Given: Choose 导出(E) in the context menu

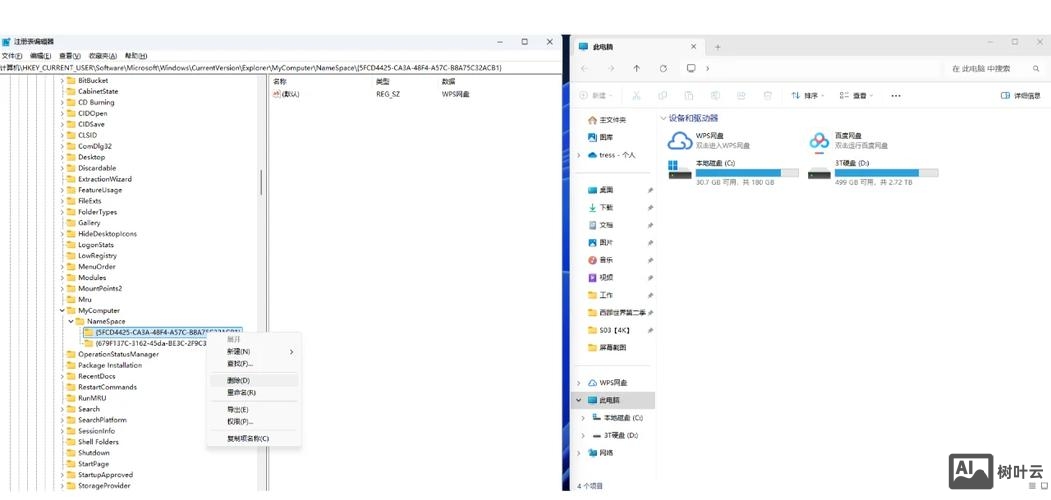Looking at the screenshot, I should [x=238, y=410].
